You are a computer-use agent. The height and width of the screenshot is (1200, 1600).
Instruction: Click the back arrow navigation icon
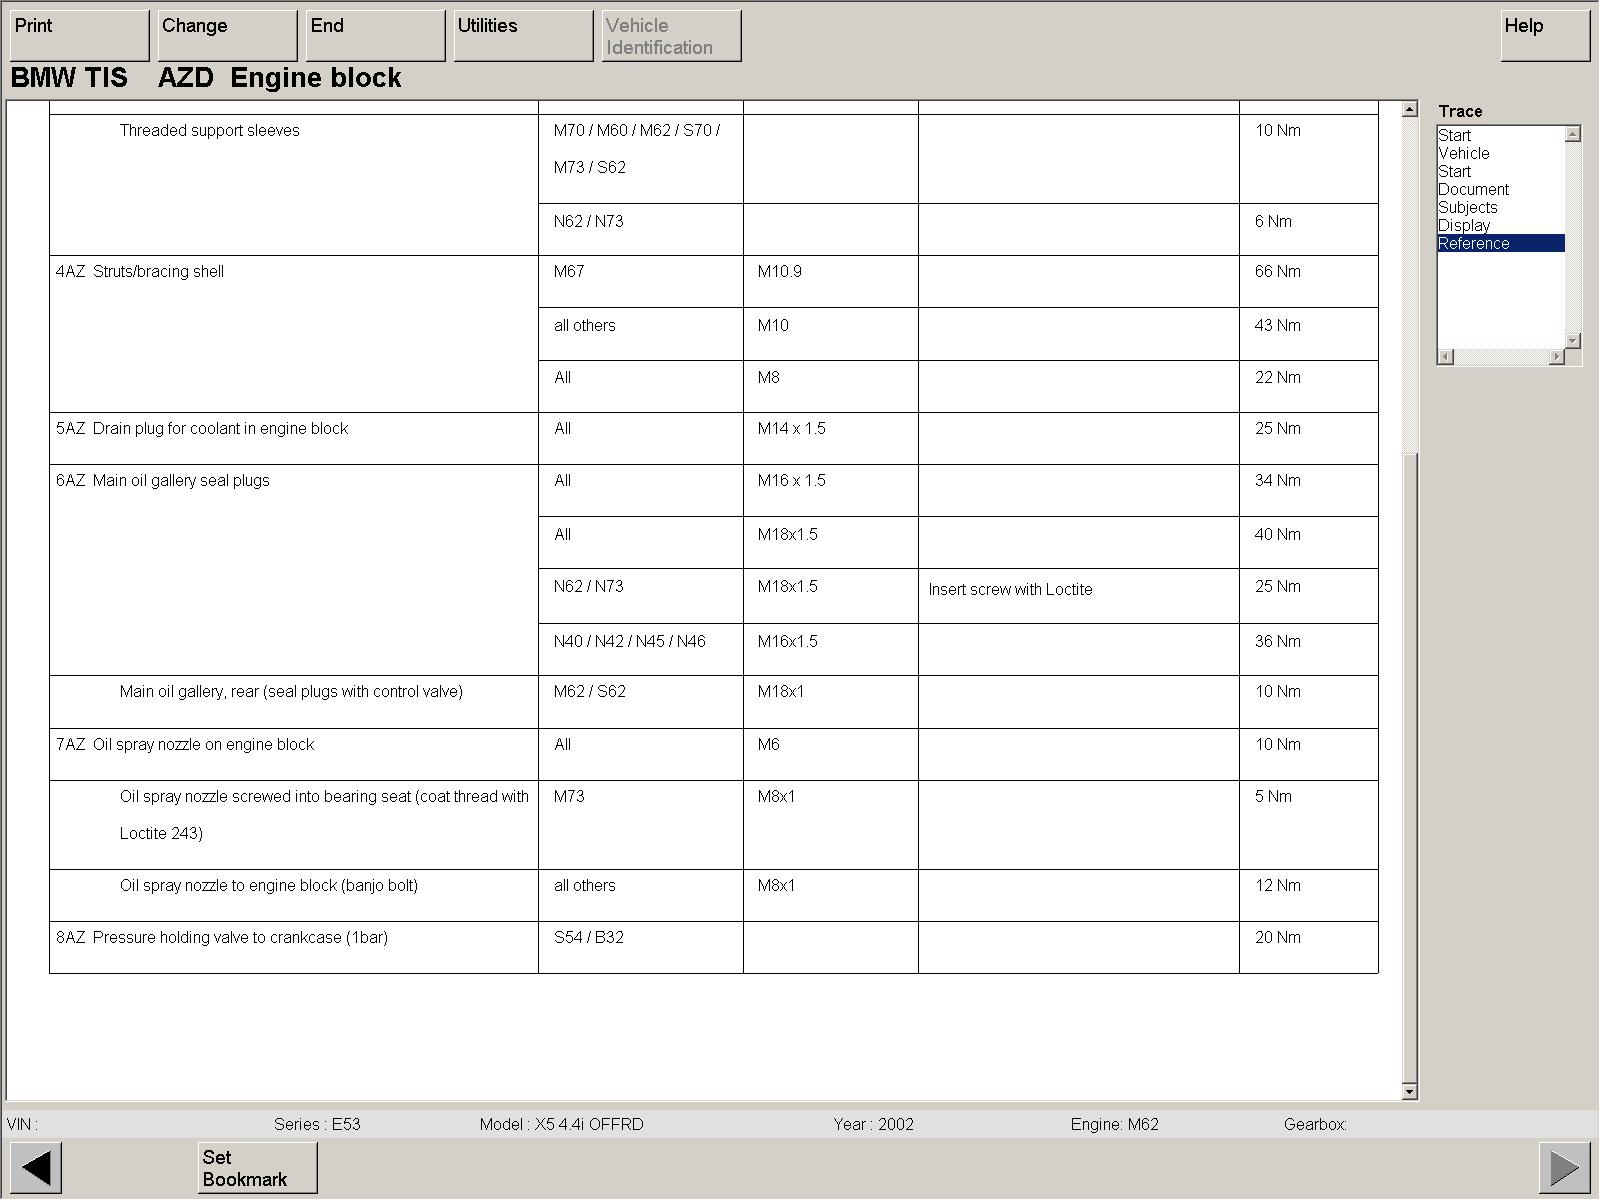[36, 1167]
